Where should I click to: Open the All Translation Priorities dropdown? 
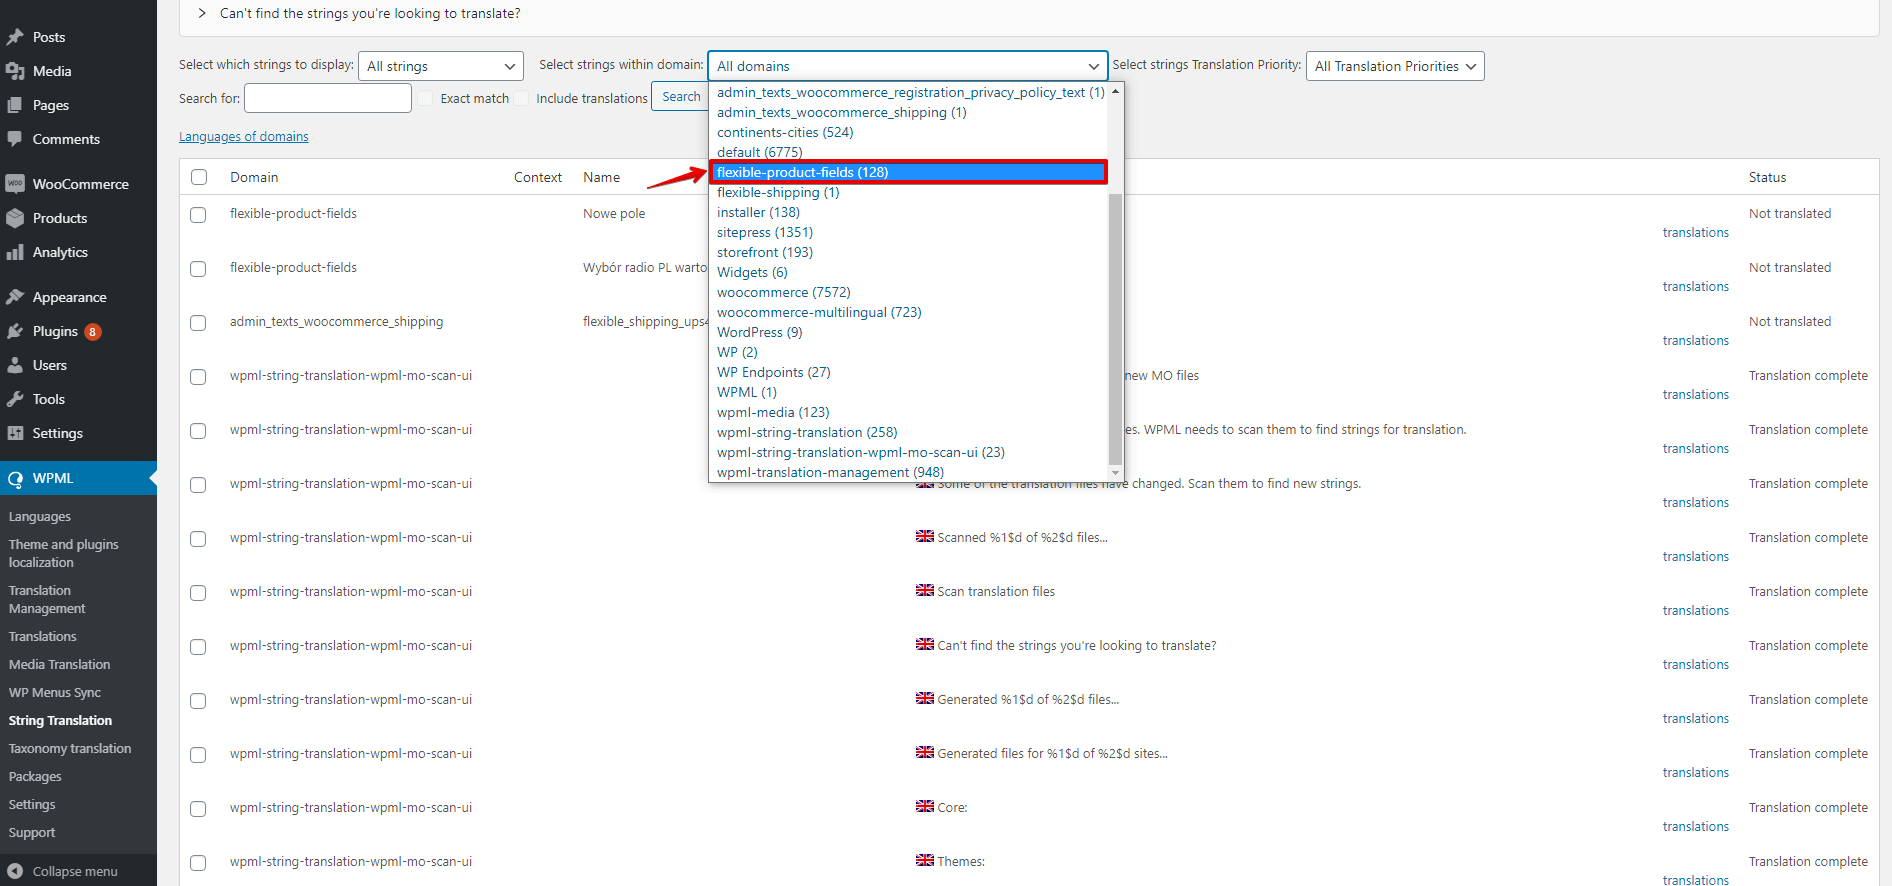pos(1395,66)
